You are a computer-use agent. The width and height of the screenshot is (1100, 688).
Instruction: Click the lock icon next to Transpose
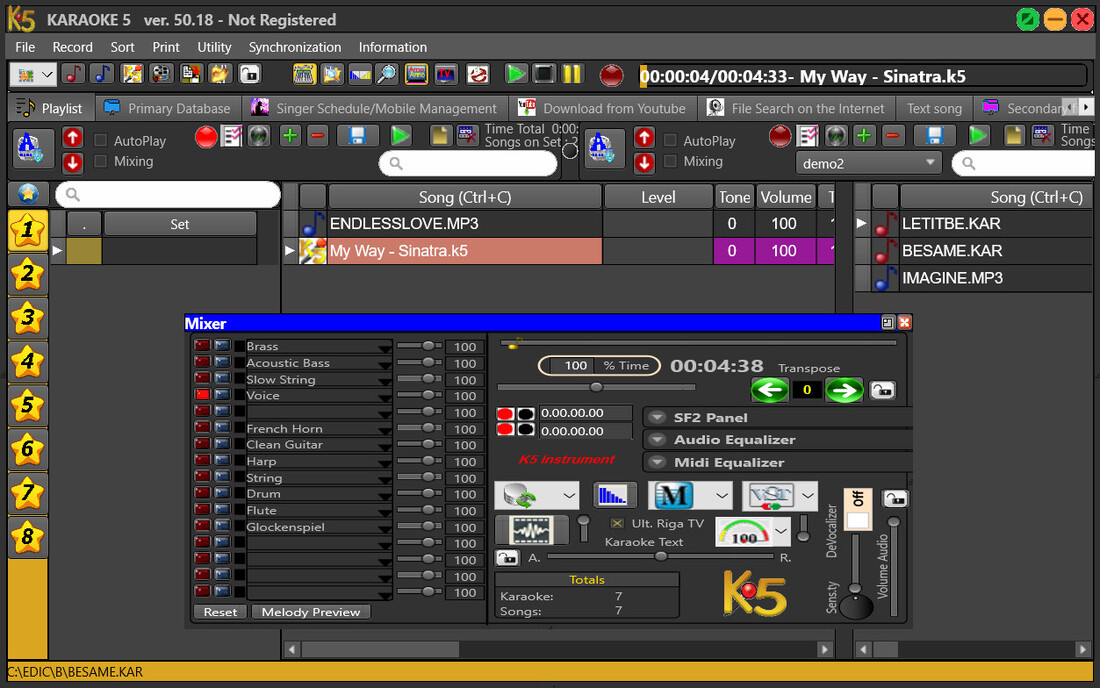click(x=882, y=390)
